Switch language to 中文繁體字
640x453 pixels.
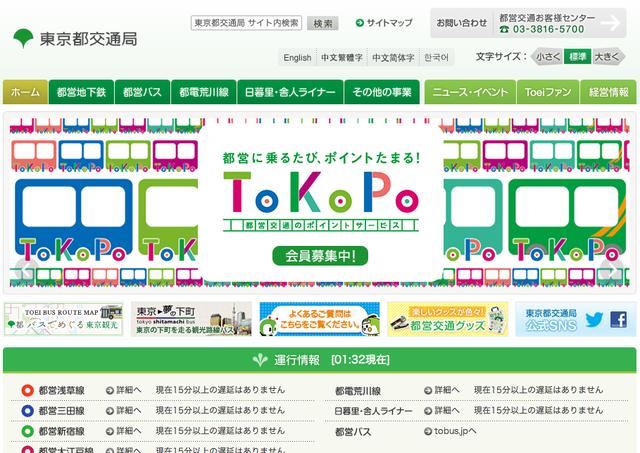click(342, 58)
